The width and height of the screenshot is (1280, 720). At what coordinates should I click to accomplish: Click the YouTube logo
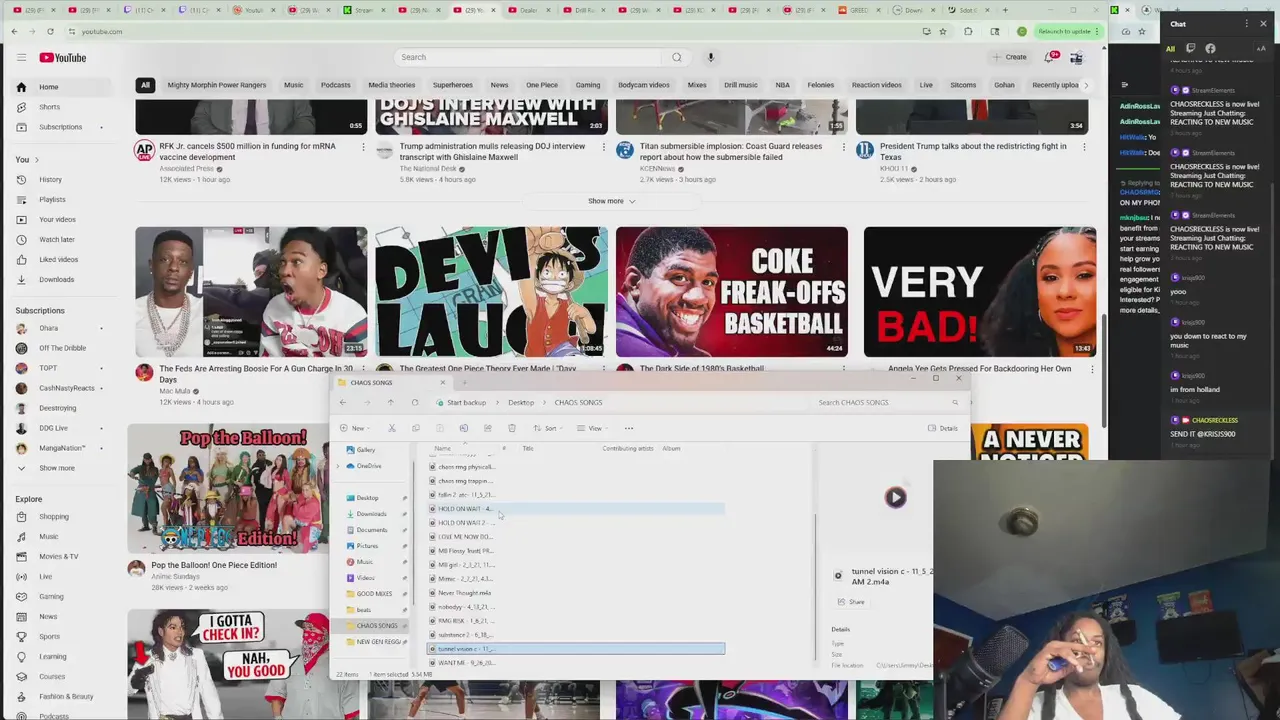(63, 58)
